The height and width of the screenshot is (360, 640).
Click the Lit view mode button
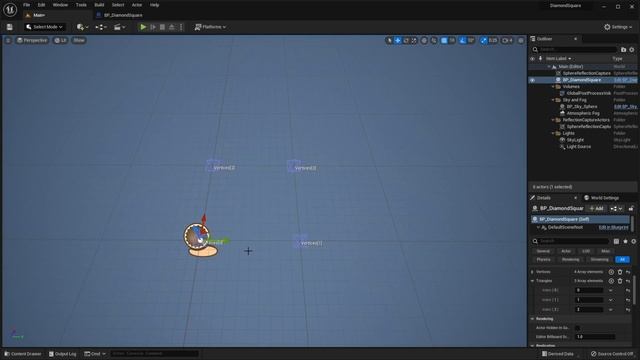(x=60, y=40)
